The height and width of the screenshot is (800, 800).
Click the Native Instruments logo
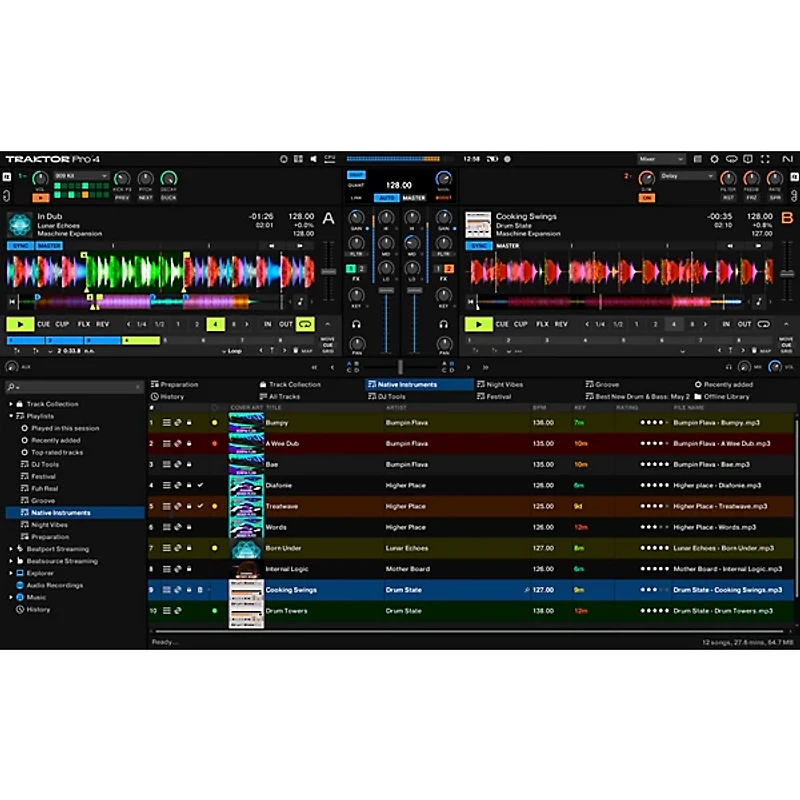pos(789,159)
